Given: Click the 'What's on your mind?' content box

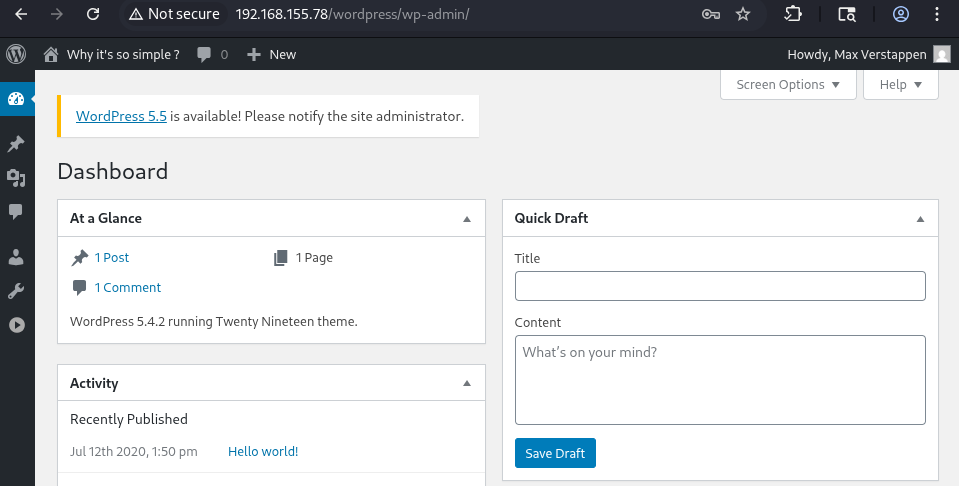Looking at the screenshot, I should click(720, 380).
